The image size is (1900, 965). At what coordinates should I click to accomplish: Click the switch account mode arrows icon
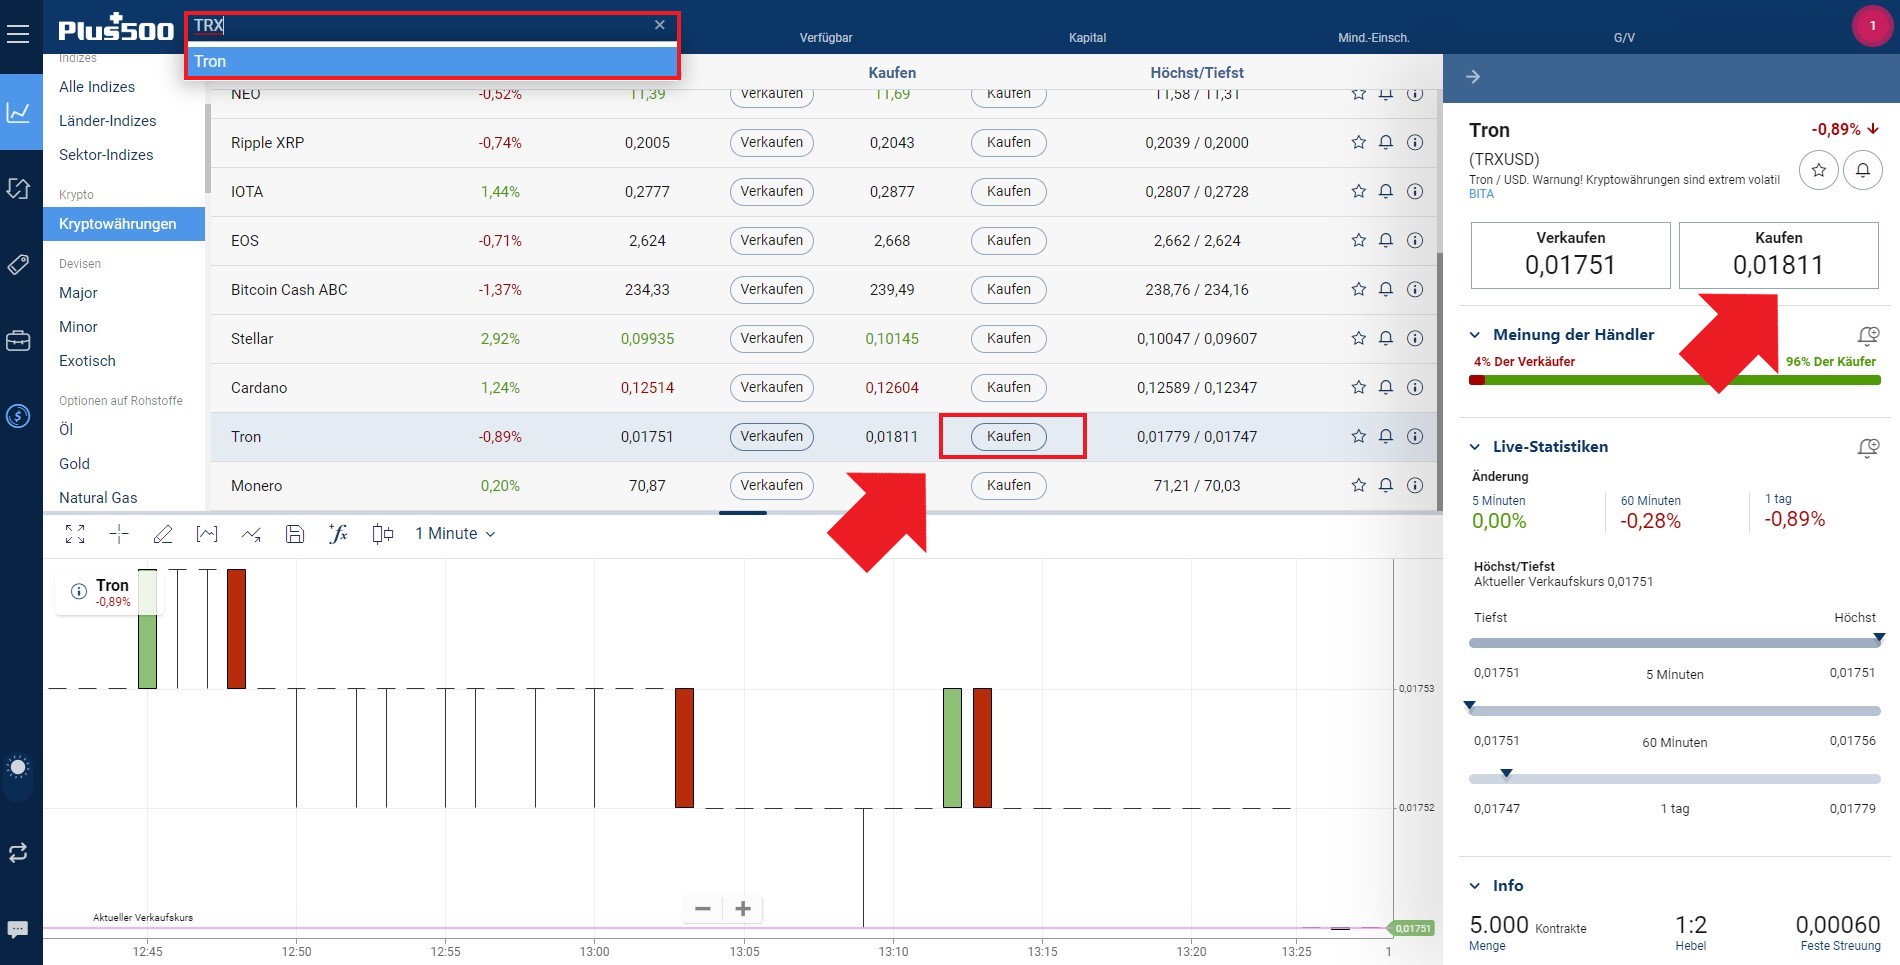[x=18, y=852]
